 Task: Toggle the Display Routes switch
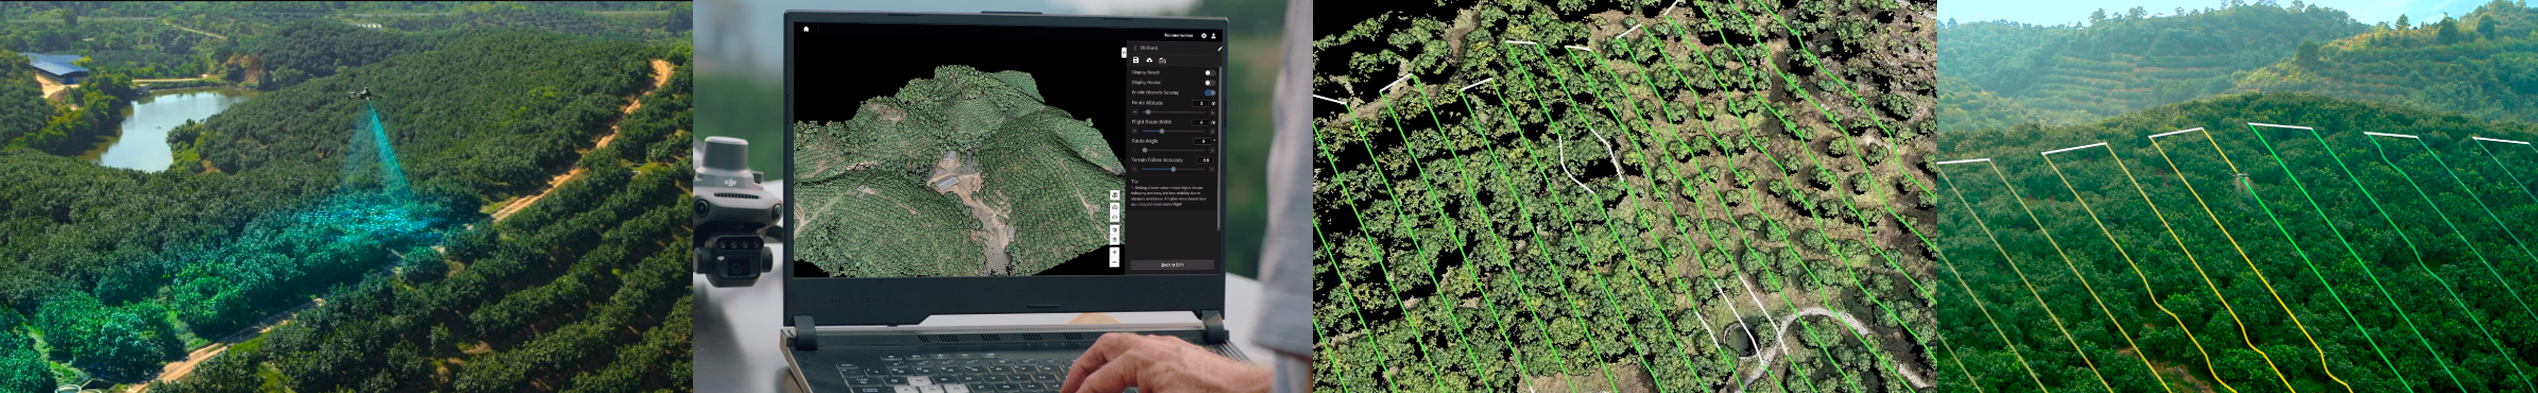[1210, 82]
